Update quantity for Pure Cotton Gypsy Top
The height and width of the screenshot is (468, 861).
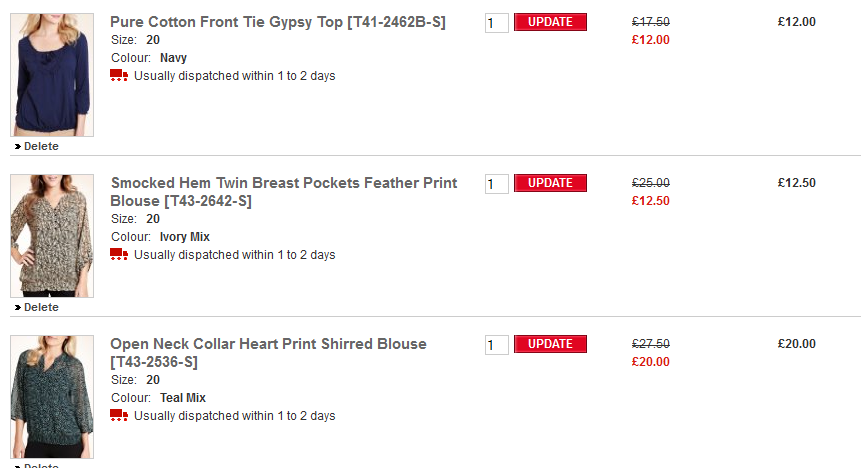point(550,22)
